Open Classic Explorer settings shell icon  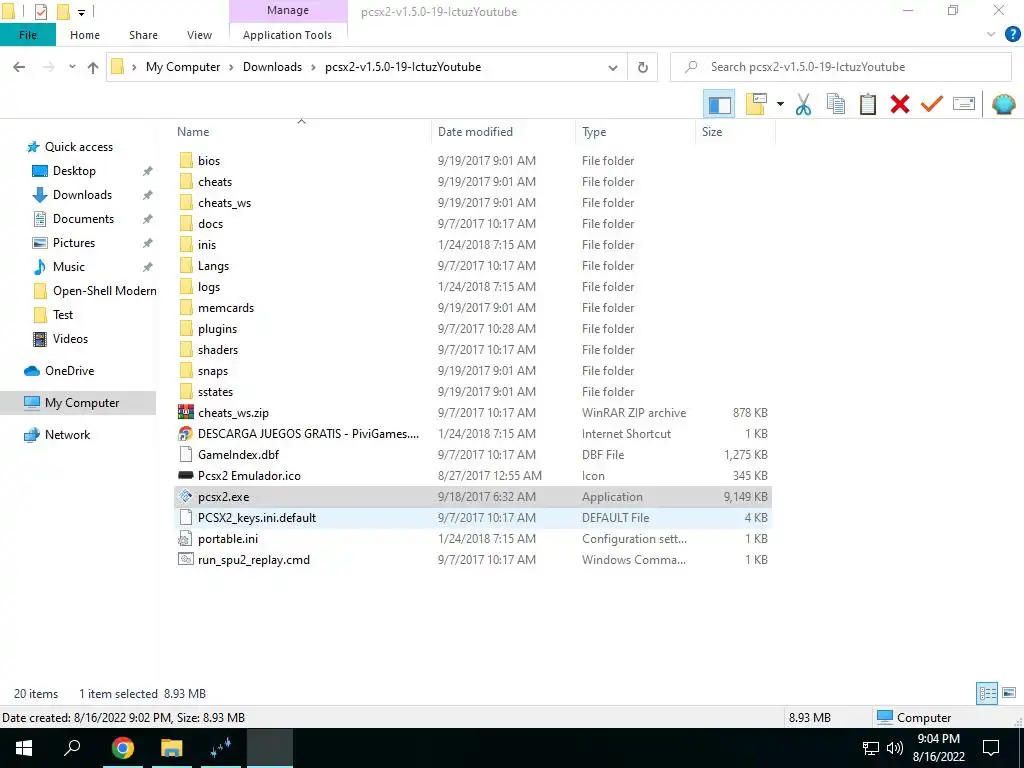pyautogui.click(x=1004, y=104)
